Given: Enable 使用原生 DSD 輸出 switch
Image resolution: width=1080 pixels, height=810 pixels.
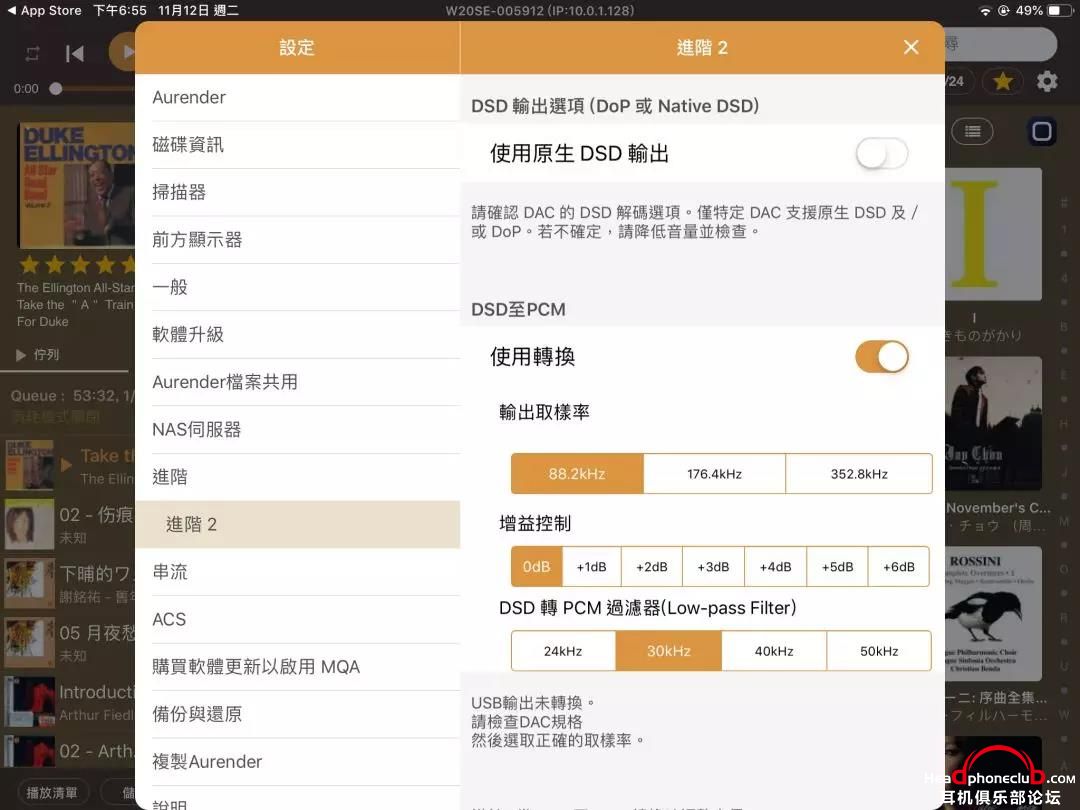Looking at the screenshot, I should coord(882,154).
